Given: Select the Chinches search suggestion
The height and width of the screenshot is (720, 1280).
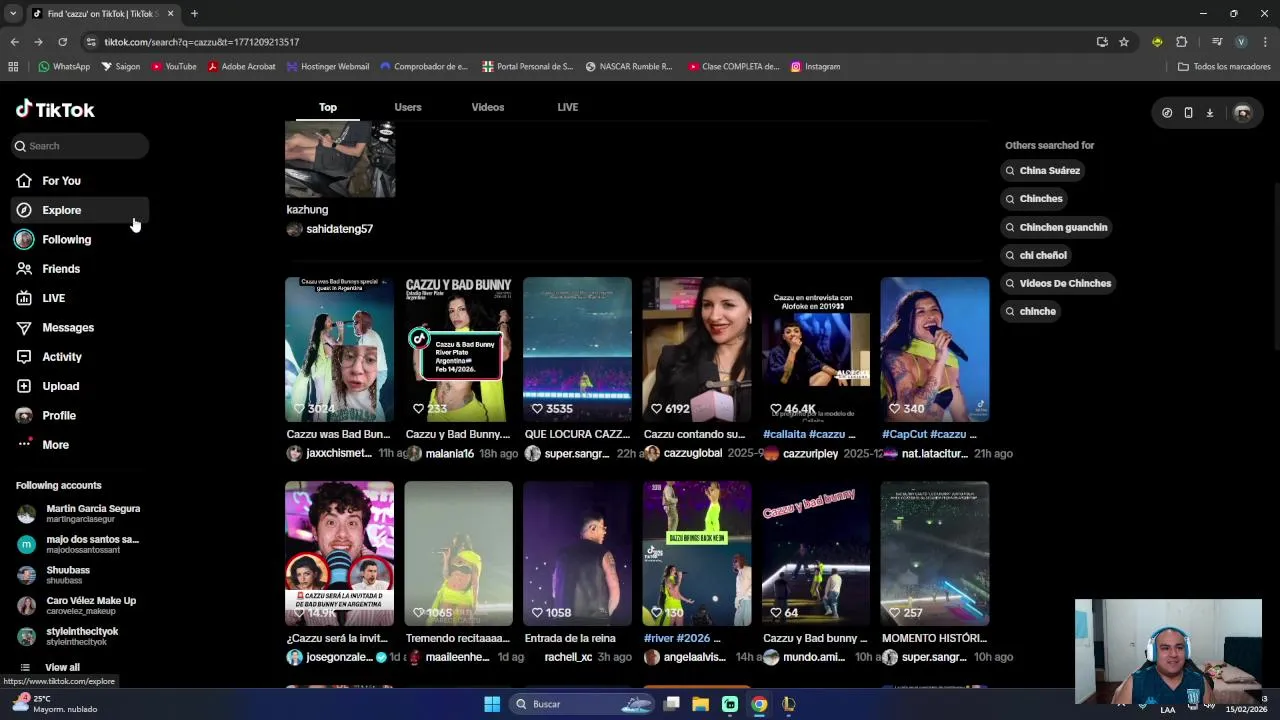Looking at the screenshot, I should pos(1034,199).
